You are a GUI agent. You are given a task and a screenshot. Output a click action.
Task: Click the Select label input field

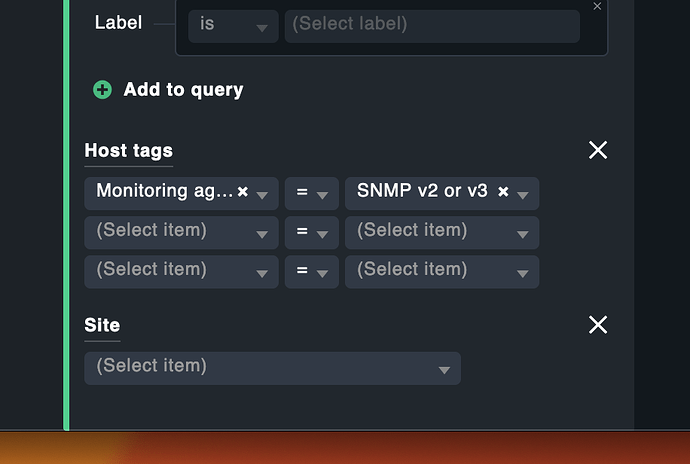coord(431,25)
